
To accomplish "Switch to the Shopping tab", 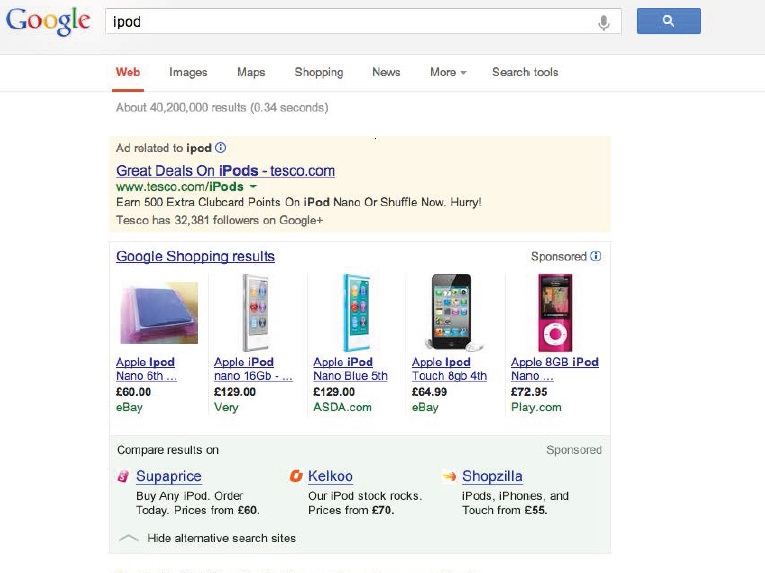I will (318, 72).
